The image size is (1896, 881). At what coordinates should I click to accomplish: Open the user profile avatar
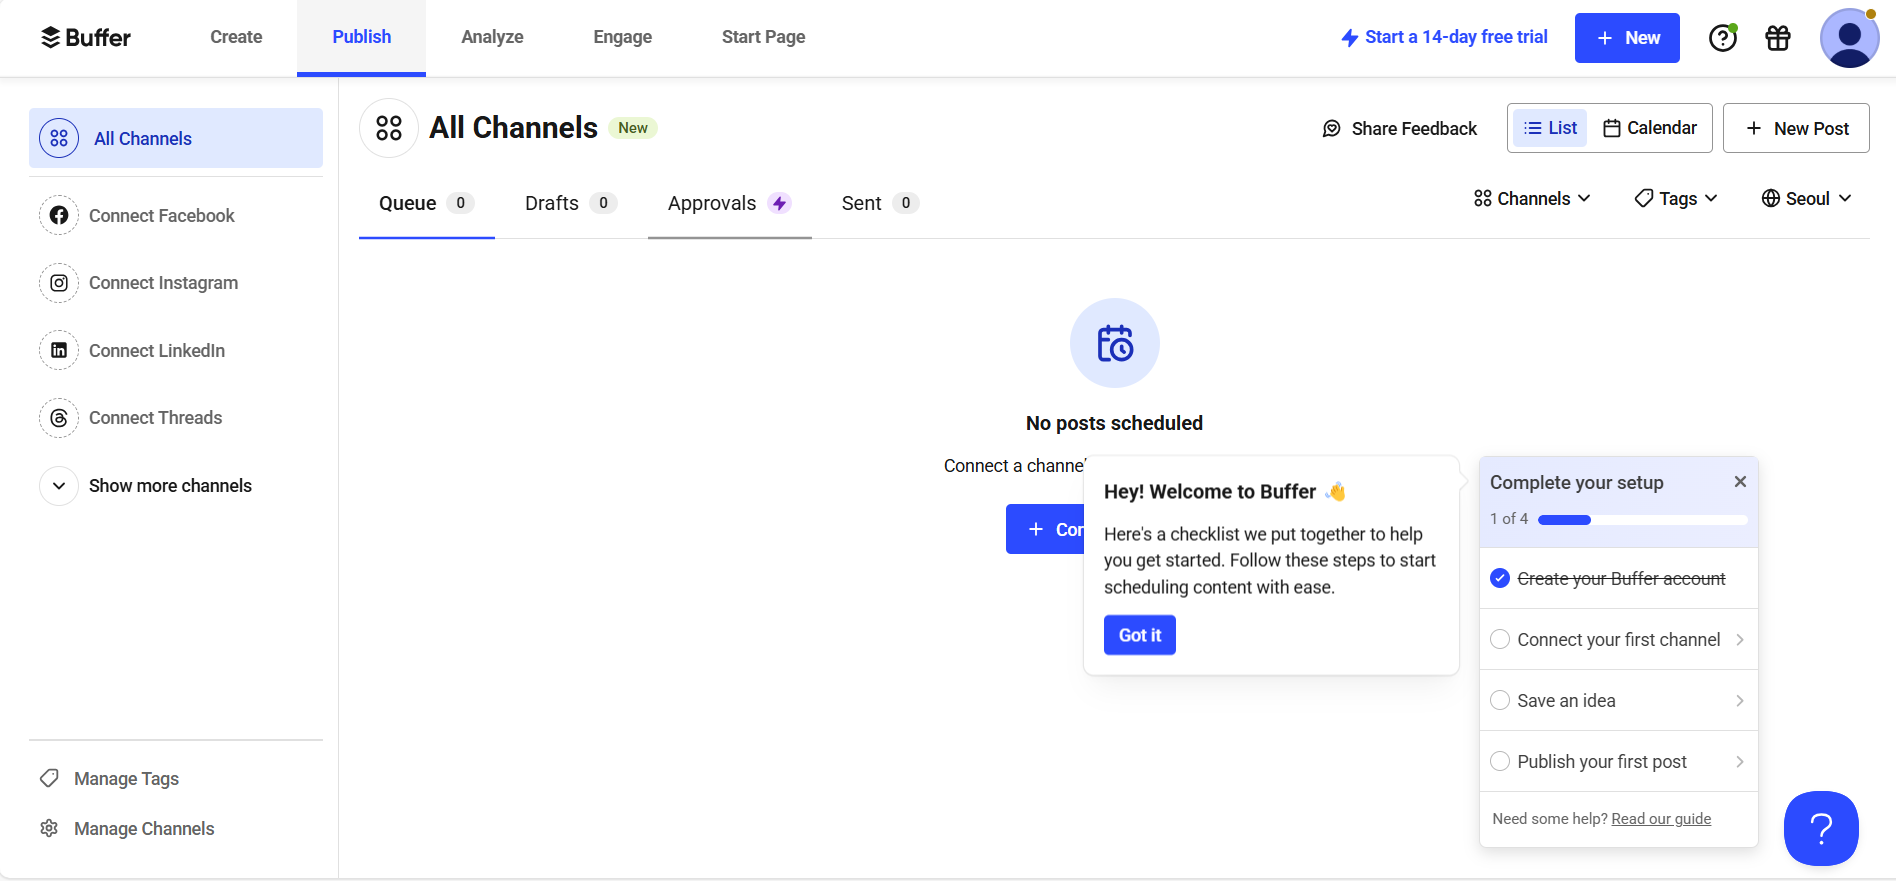[x=1849, y=38]
